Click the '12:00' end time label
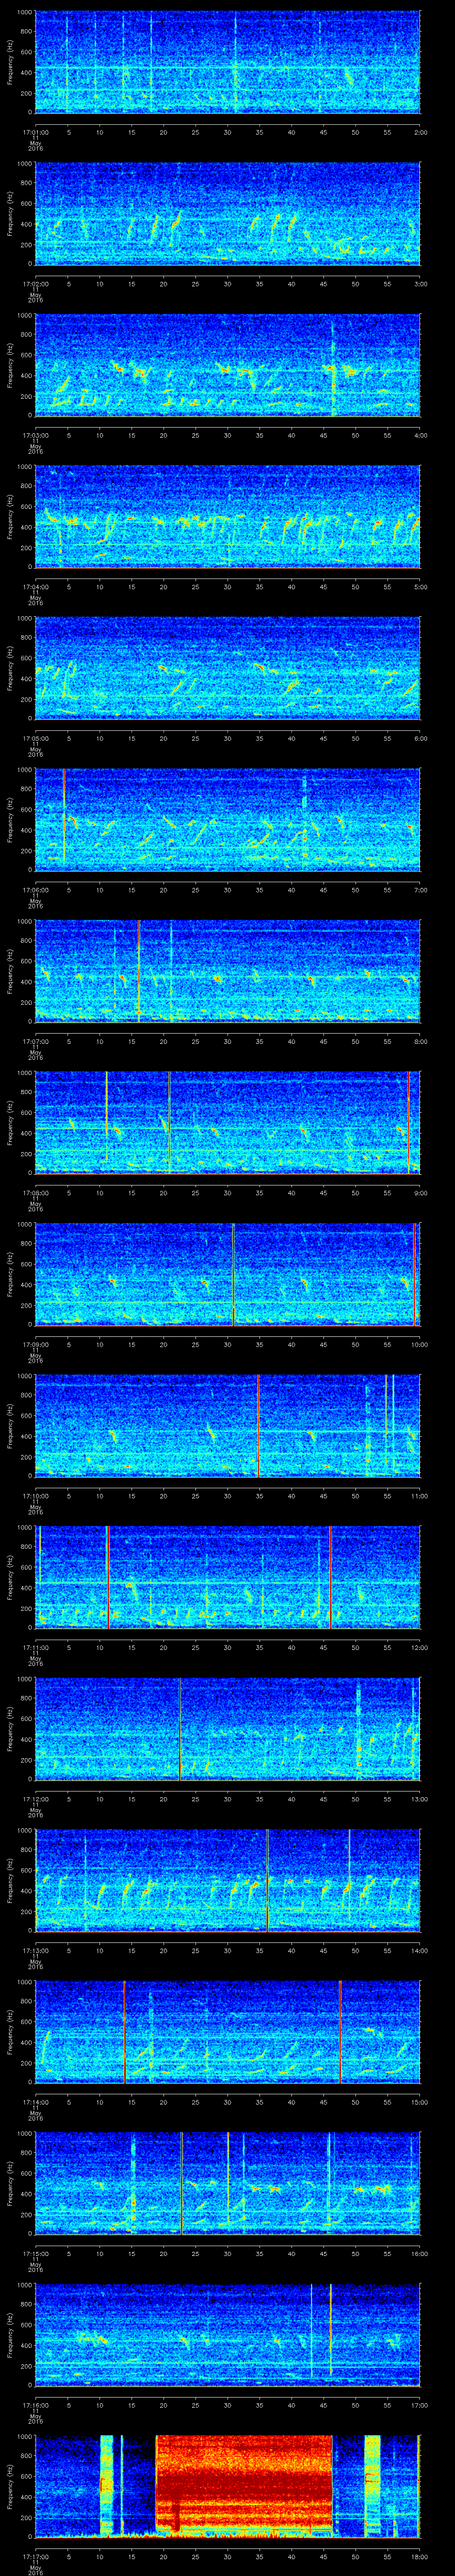 (419, 1647)
